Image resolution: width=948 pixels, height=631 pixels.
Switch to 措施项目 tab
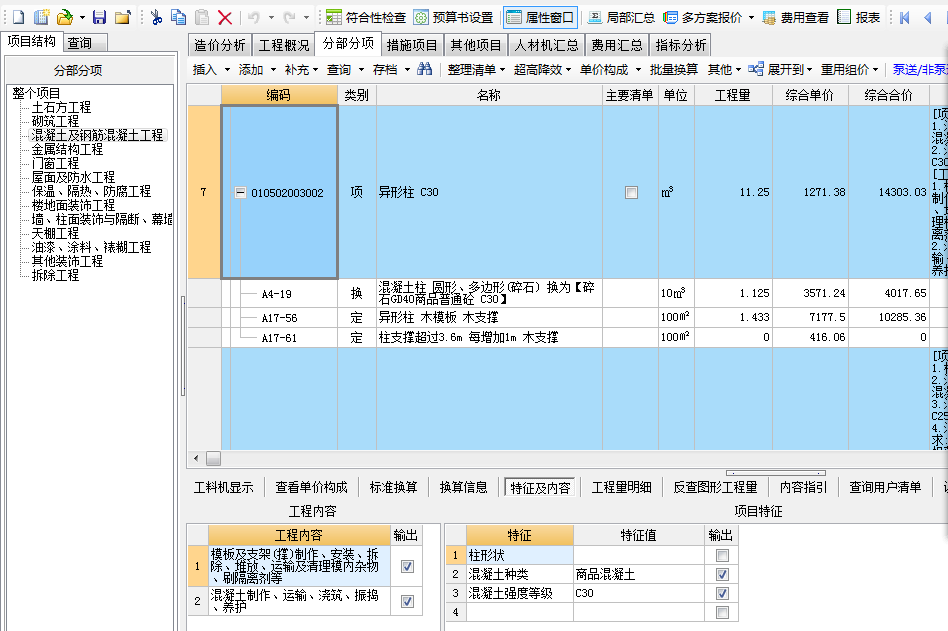(412, 45)
